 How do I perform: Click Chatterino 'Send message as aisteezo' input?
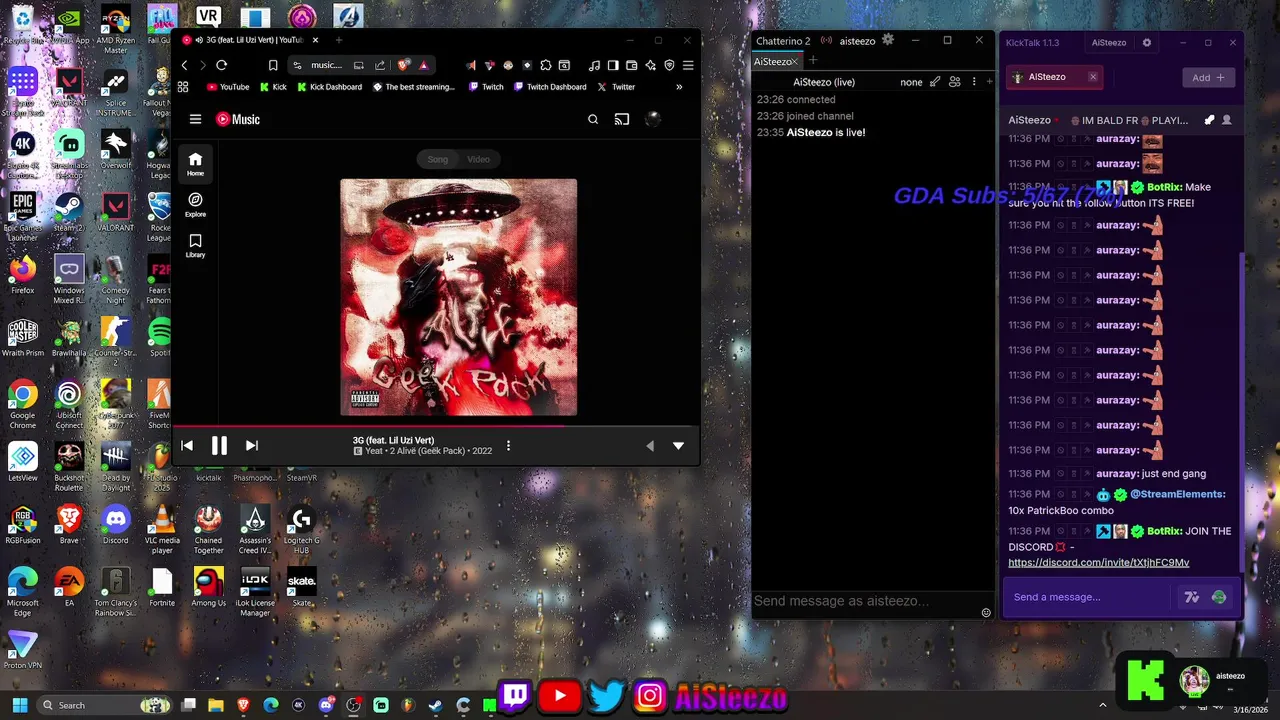pyautogui.click(x=865, y=601)
